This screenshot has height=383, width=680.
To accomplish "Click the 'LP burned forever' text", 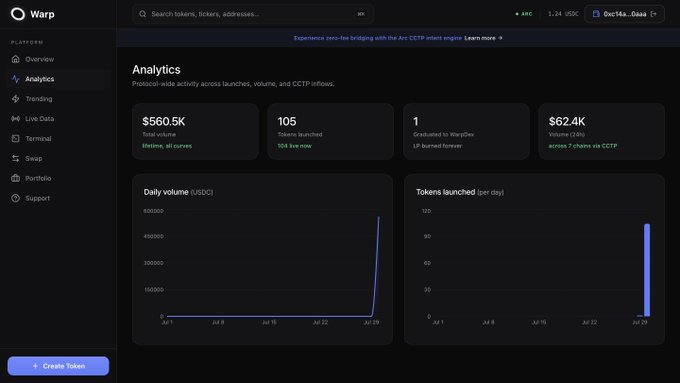I will [437, 146].
